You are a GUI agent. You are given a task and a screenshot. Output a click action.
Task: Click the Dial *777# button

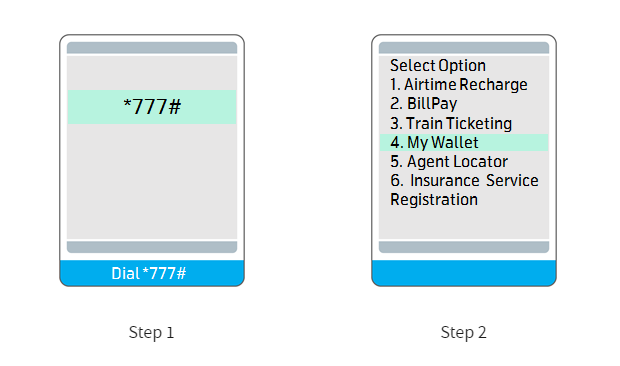pyautogui.click(x=152, y=273)
